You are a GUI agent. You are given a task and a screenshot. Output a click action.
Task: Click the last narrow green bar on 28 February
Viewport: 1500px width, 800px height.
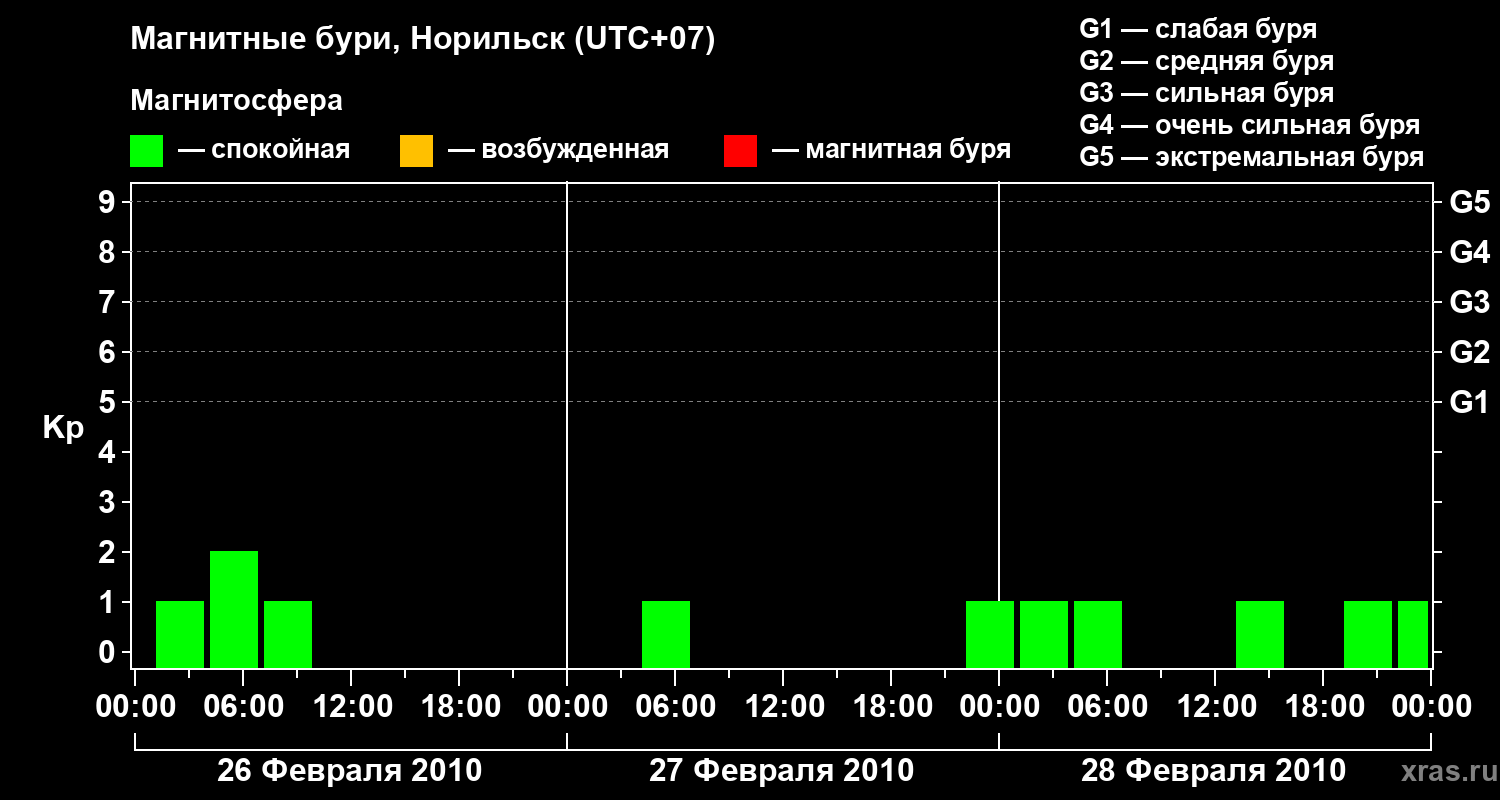click(x=1413, y=634)
